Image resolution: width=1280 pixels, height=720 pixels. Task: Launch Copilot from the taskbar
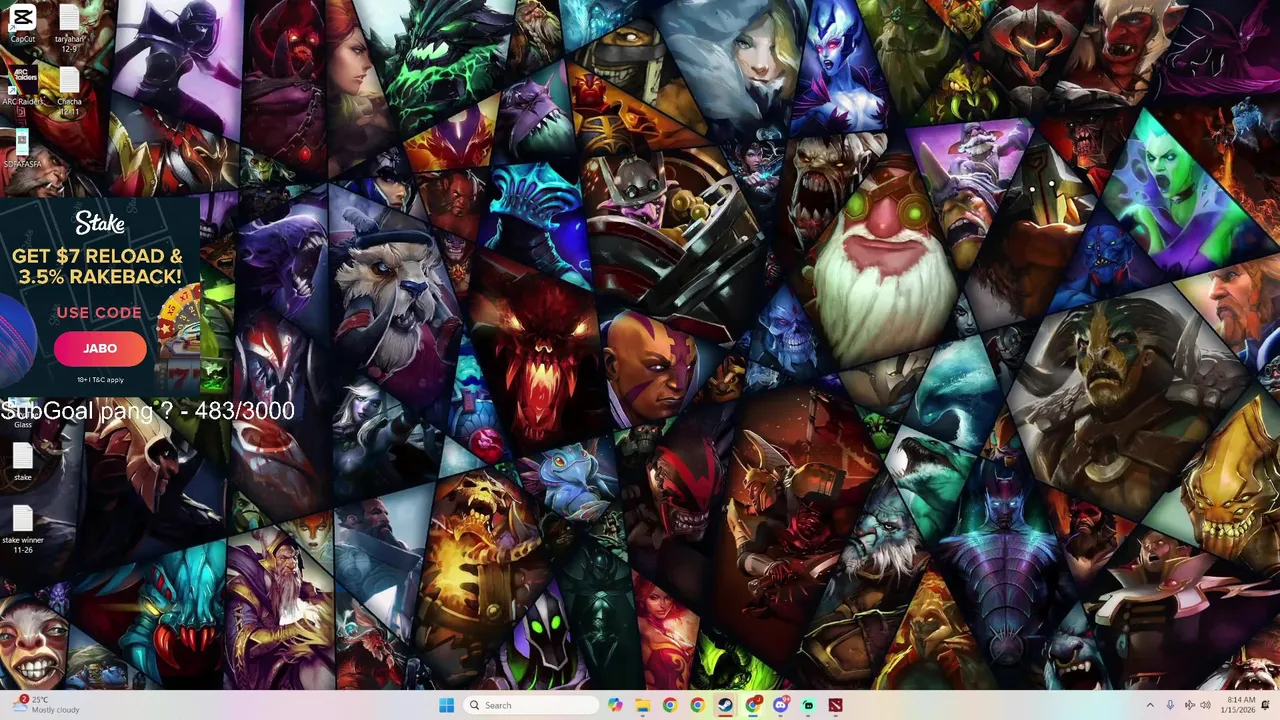pos(615,705)
